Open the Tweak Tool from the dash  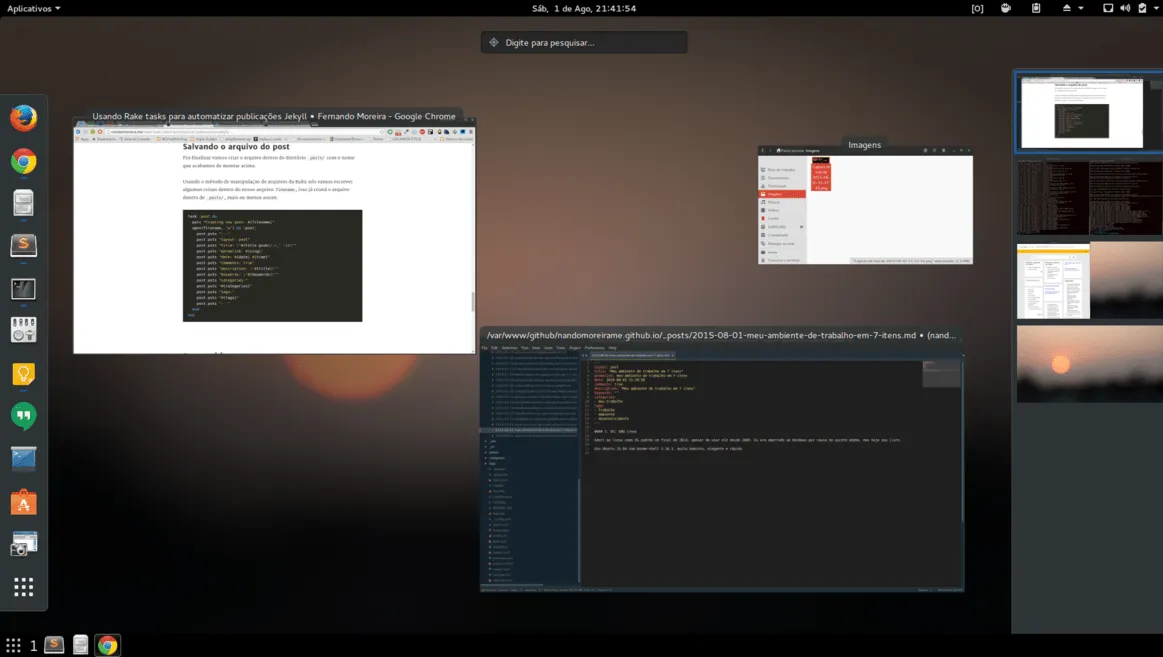point(24,330)
